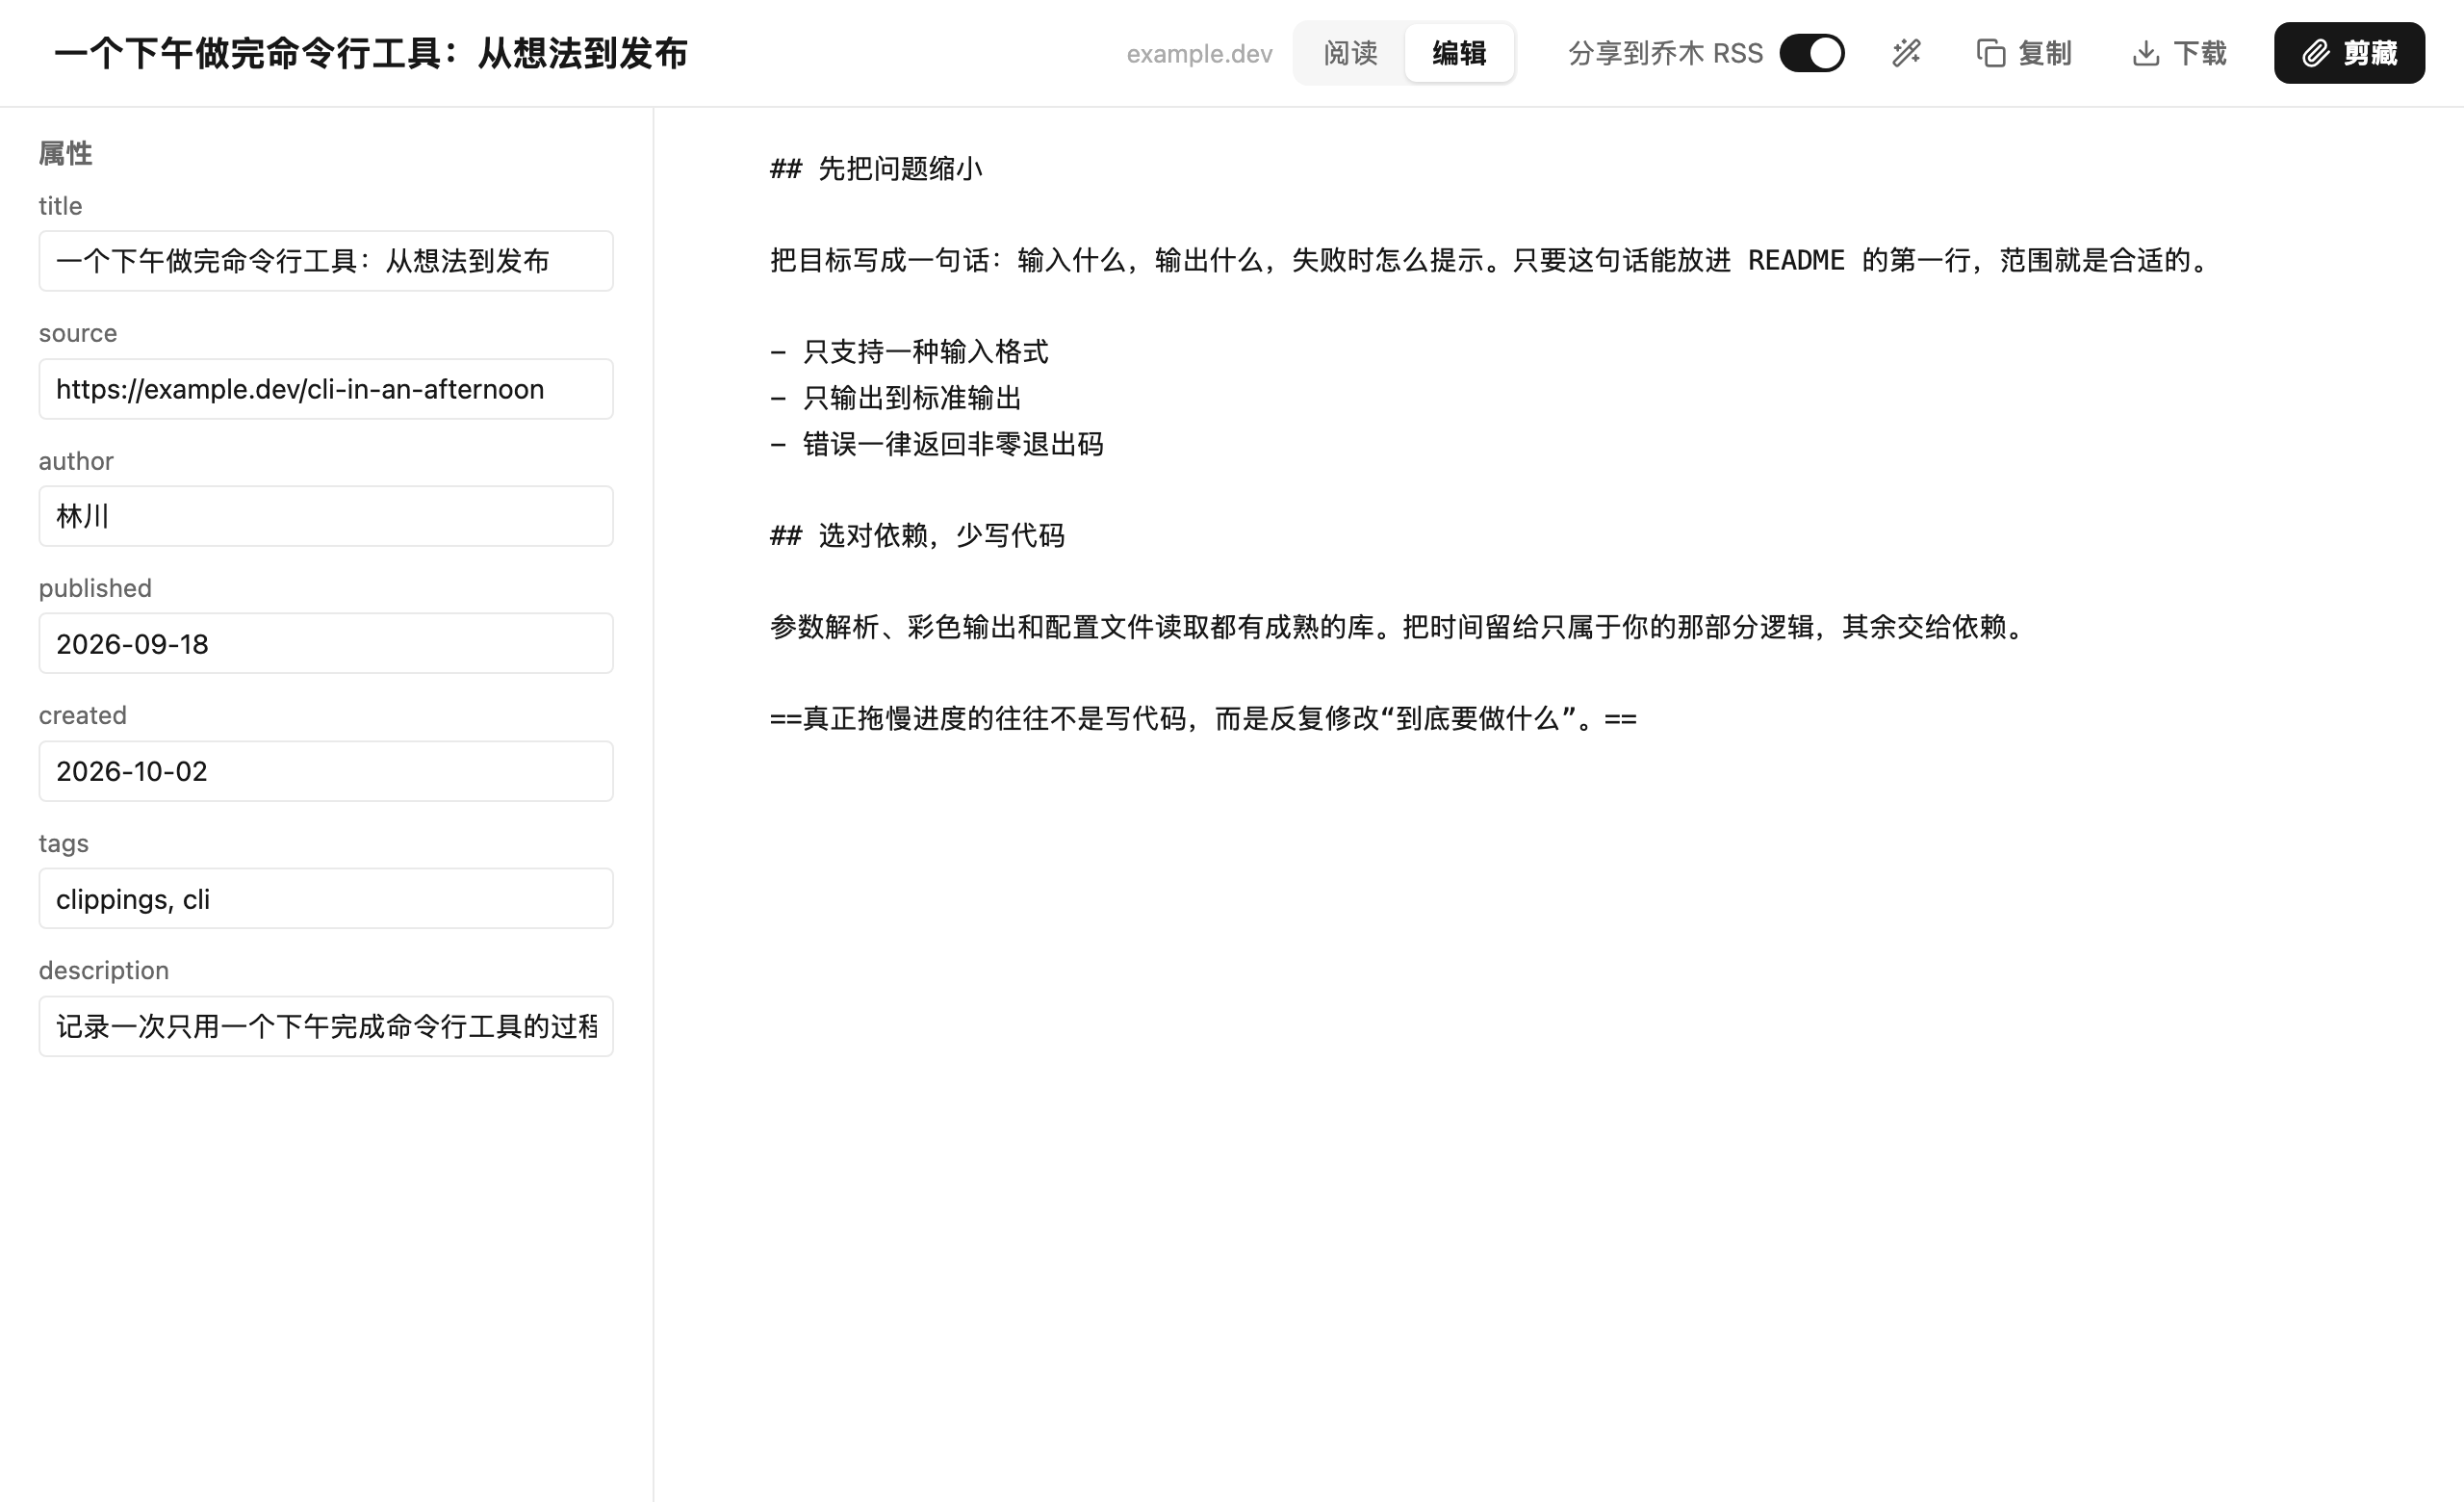
Task: Click the 下载 download button
Action: click(2180, 53)
